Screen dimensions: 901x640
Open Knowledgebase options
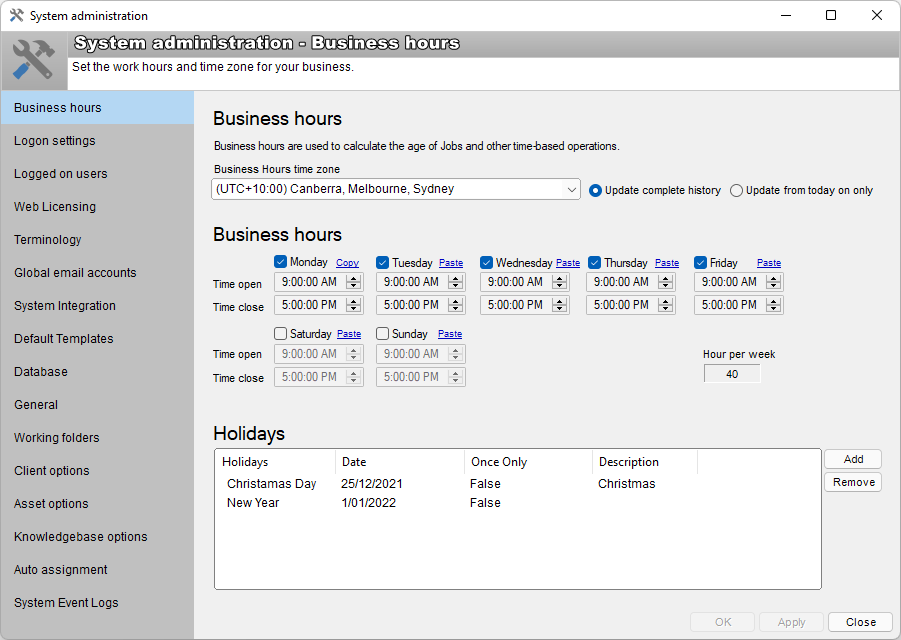[x=97, y=537]
